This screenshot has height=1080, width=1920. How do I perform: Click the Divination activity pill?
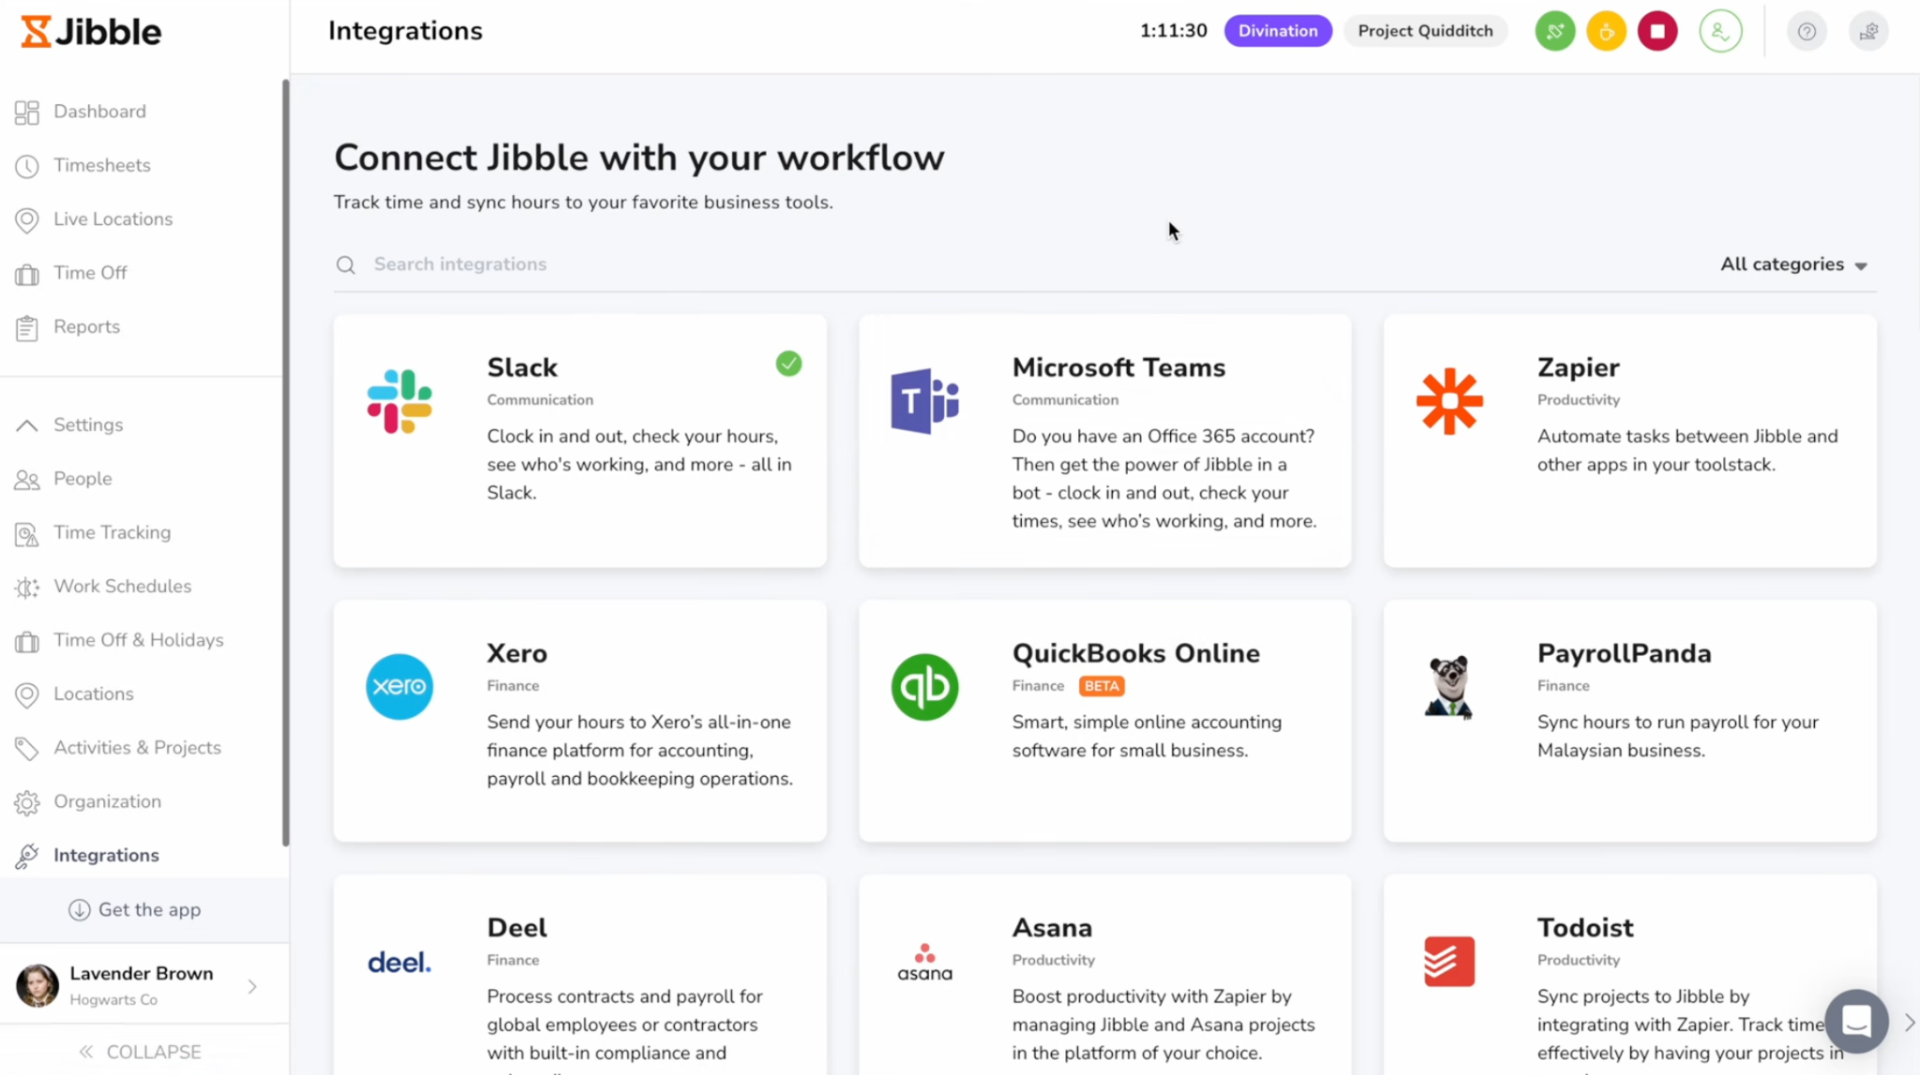click(1278, 31)
